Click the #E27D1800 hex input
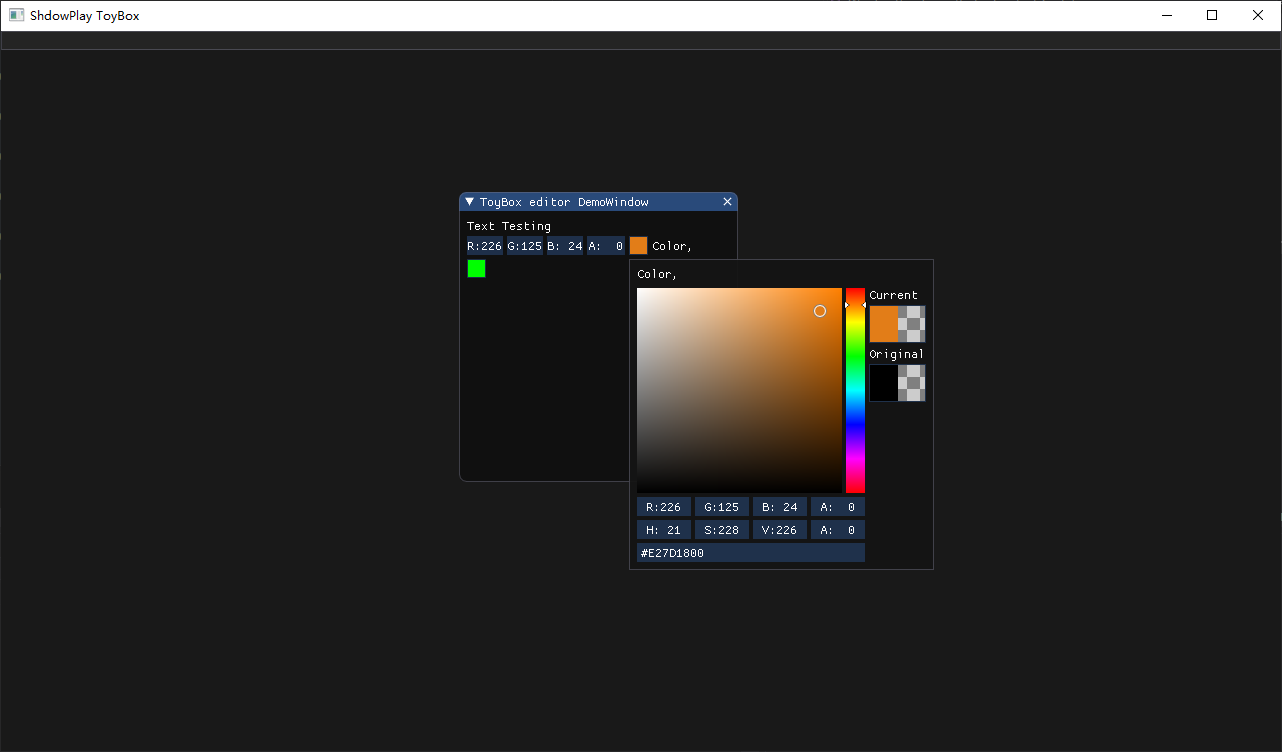This screenshot has width=1282, height=752. pyautogui.click(x=751, y=553)
